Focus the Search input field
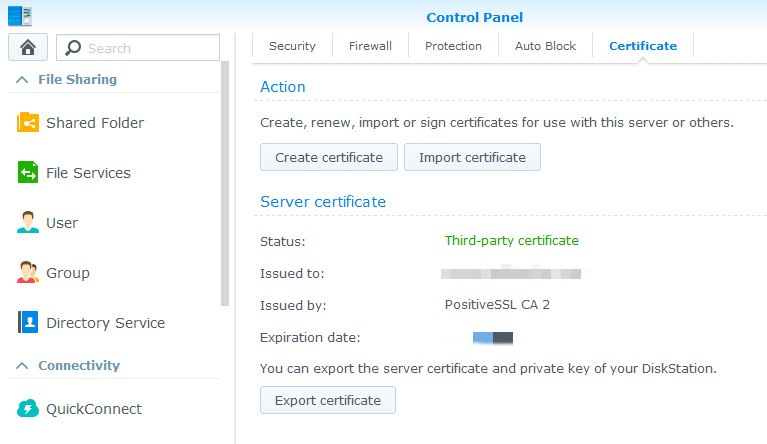This screenshot has width=767, height=444. (150, 48)
